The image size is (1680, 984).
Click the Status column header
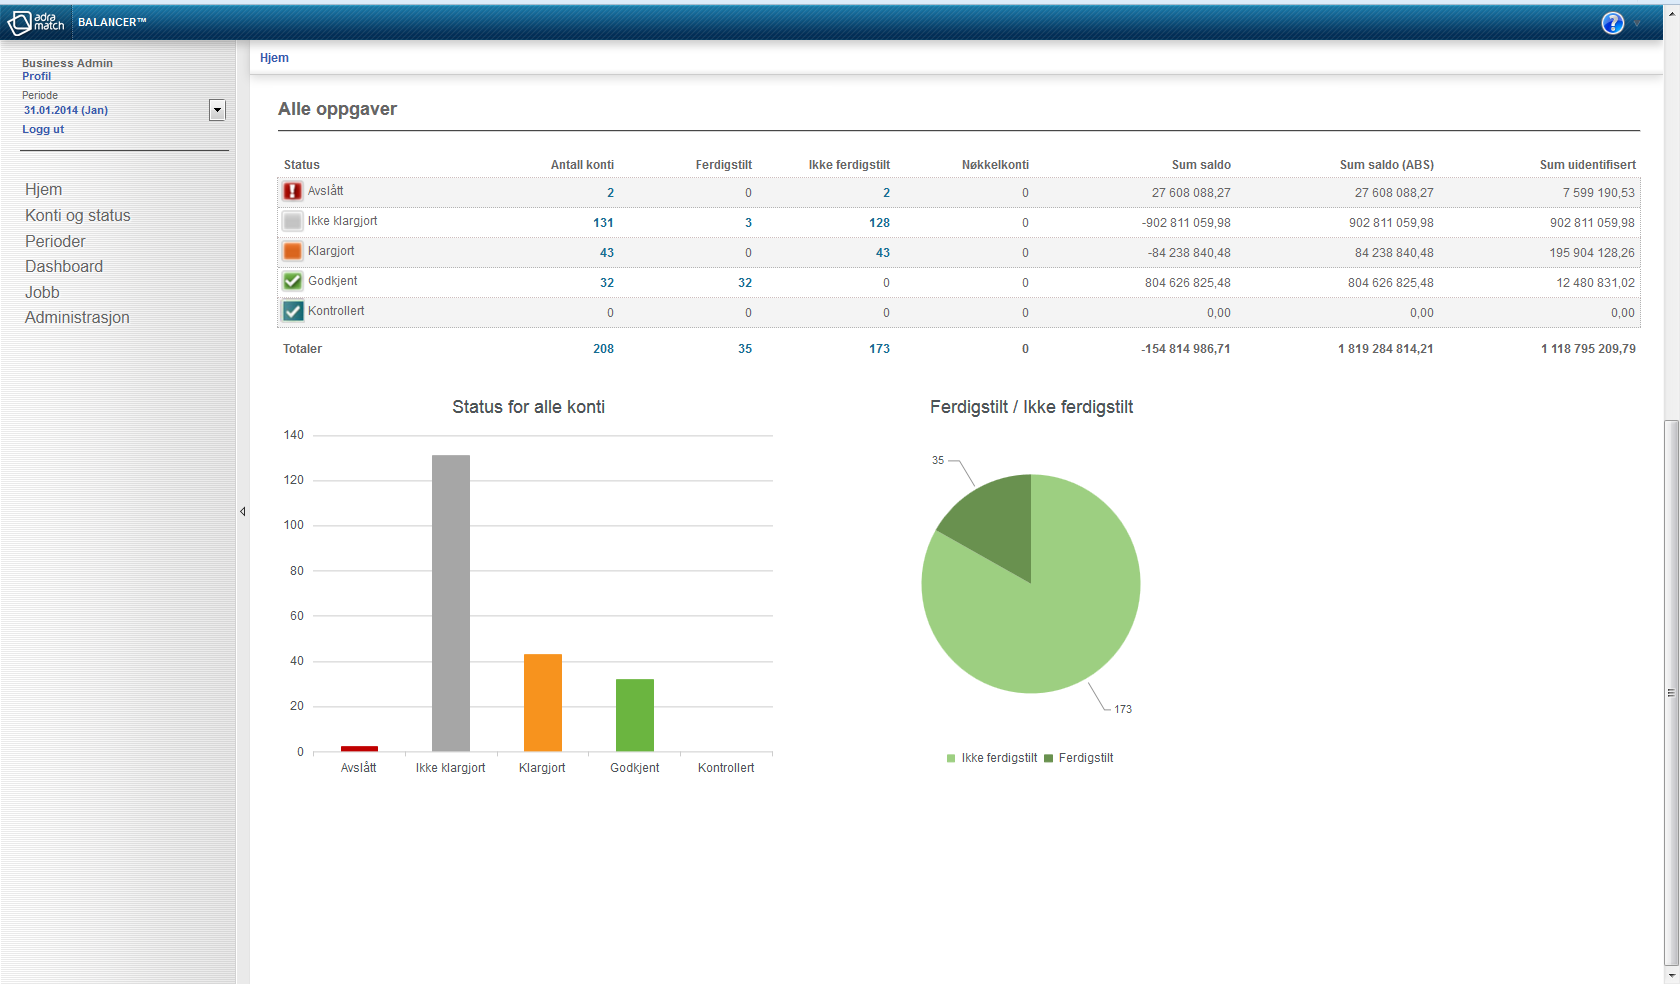[x=302, y=165]
